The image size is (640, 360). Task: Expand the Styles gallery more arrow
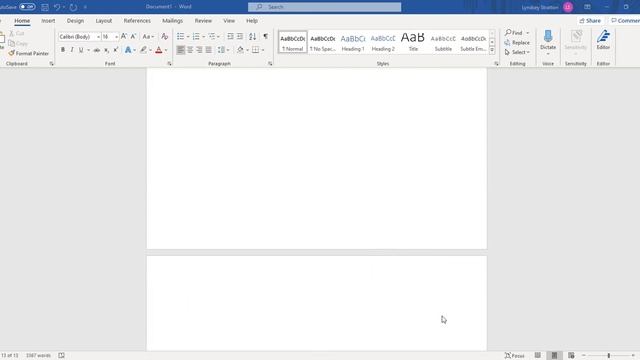[x=492, y=51]
